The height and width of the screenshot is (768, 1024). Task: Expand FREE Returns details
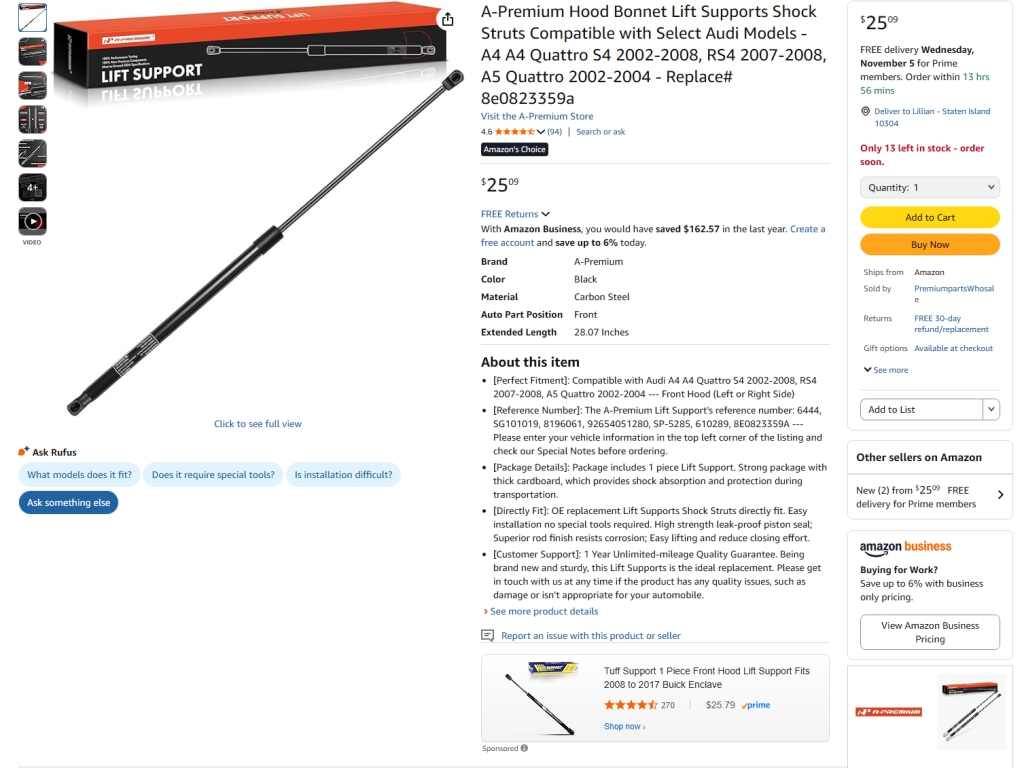[515, 214]
